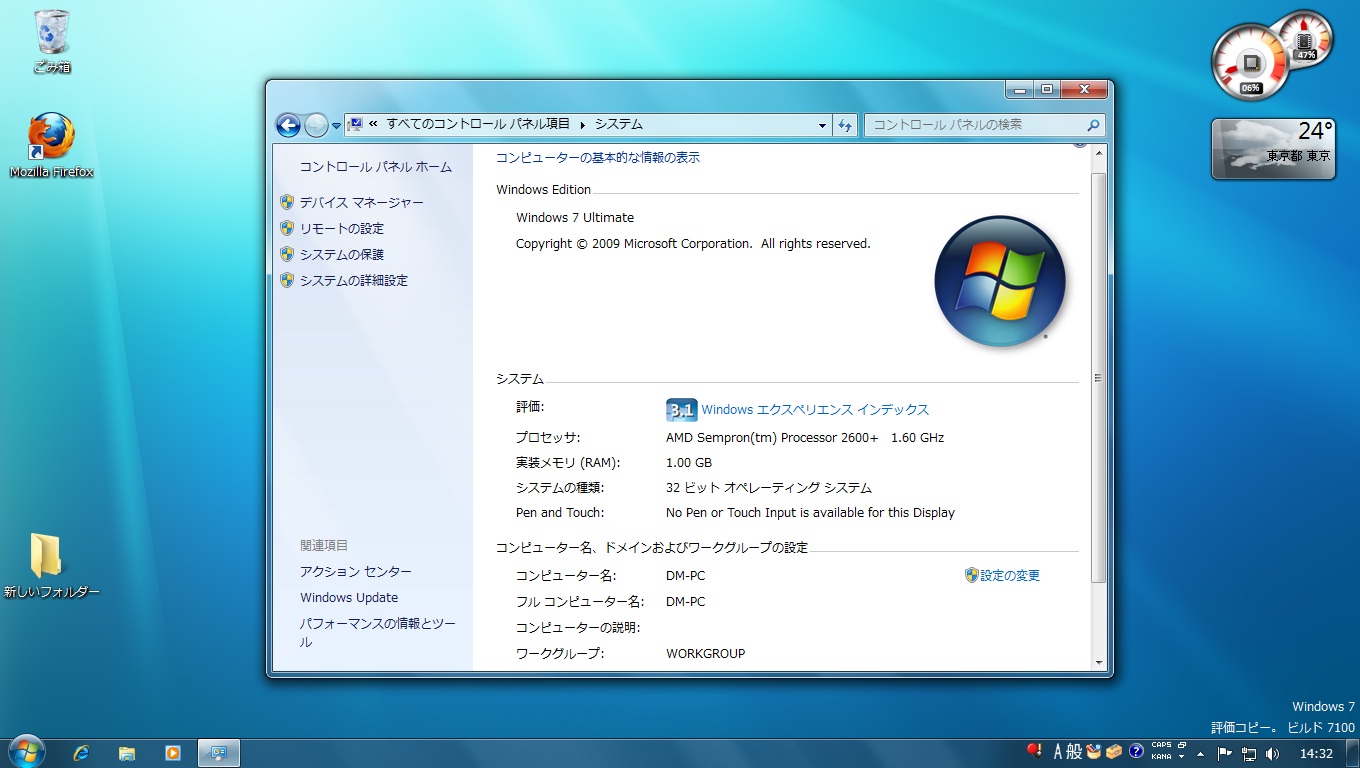This screenshot has width=1360, height=768.
Task: Click the 東京 weather gadget
Action: (1274, 149)
